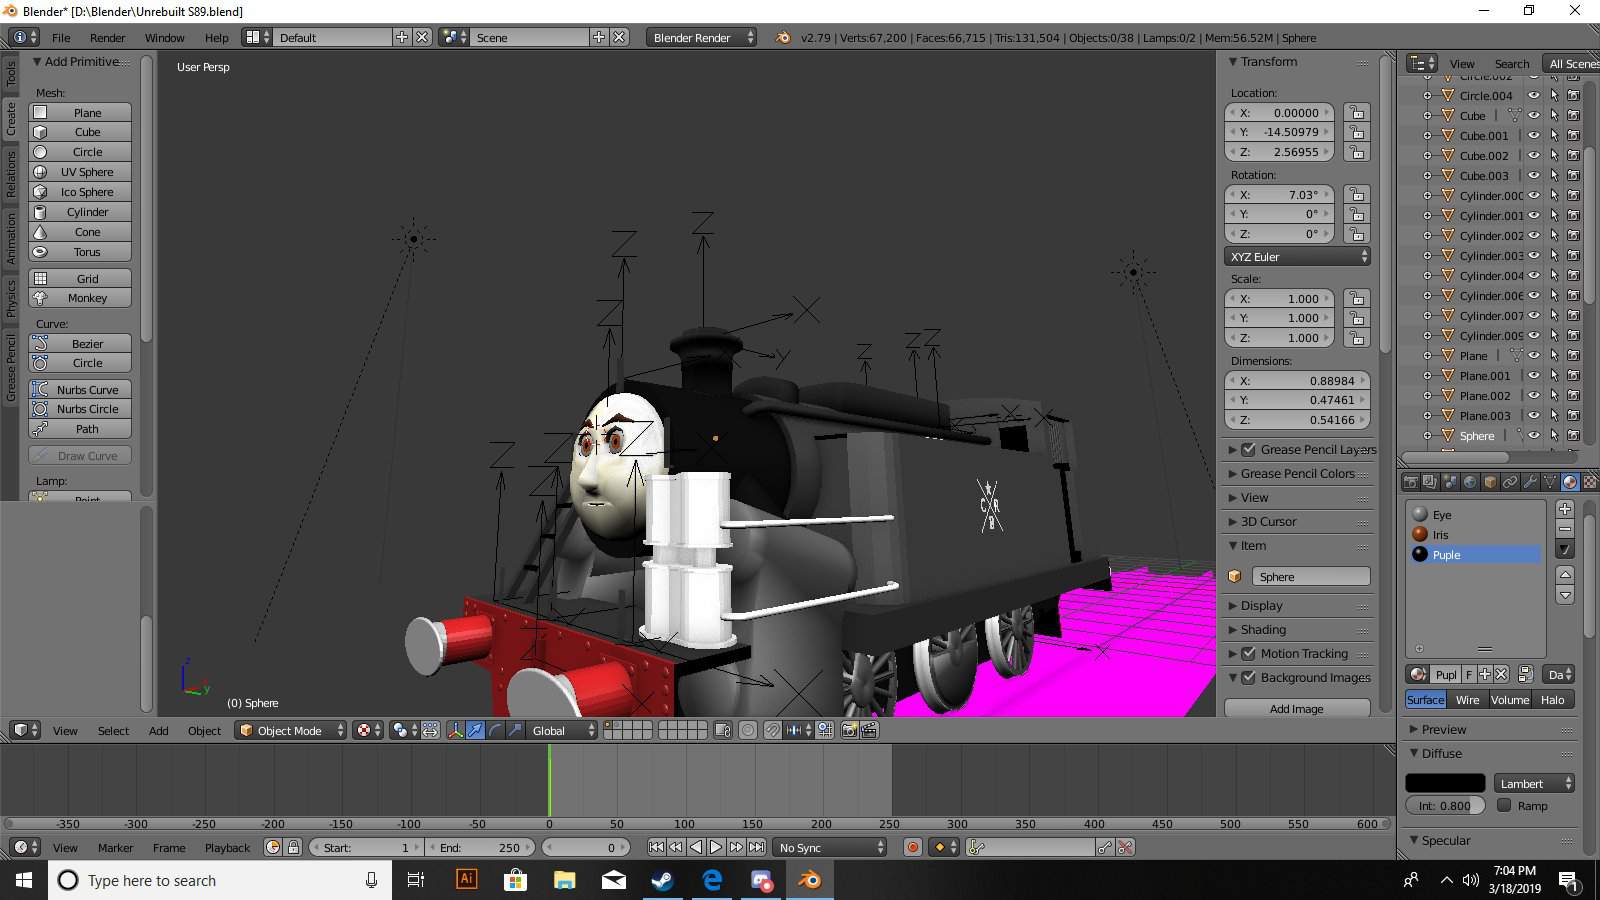
Task: Add a UV Sphere mesh
Action: (x=80, y=172)
